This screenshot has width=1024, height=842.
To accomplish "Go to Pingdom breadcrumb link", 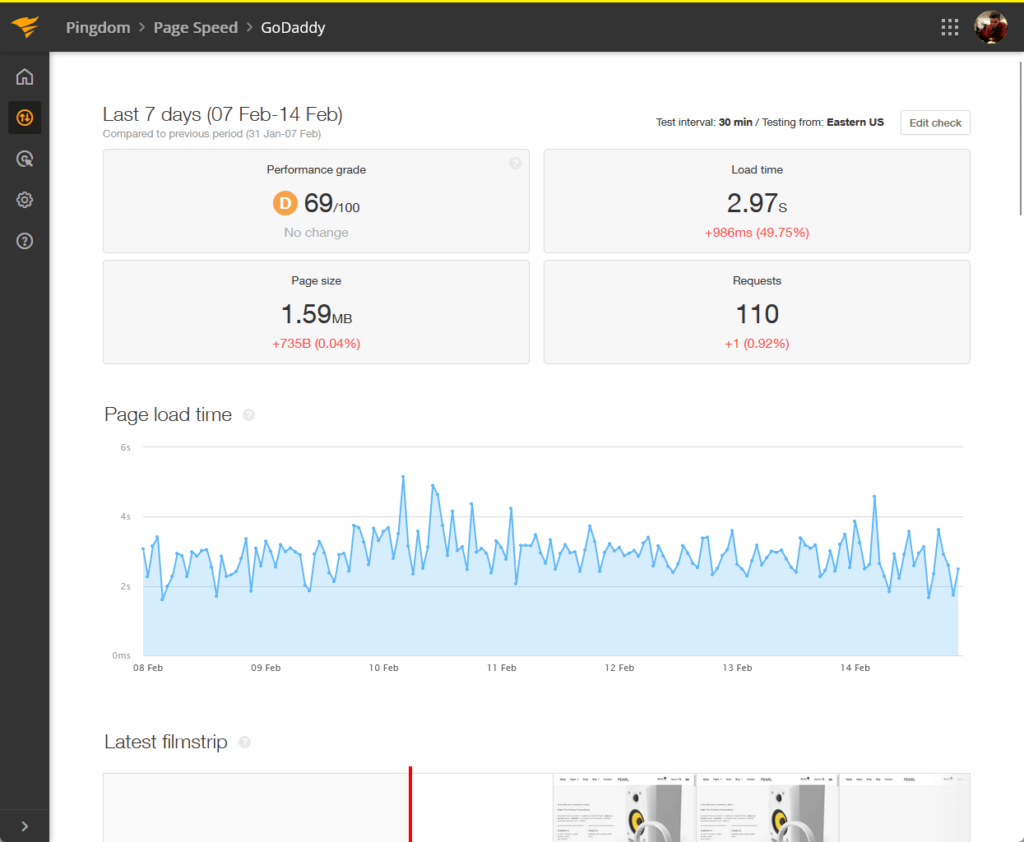I will [x=98, y=27].
